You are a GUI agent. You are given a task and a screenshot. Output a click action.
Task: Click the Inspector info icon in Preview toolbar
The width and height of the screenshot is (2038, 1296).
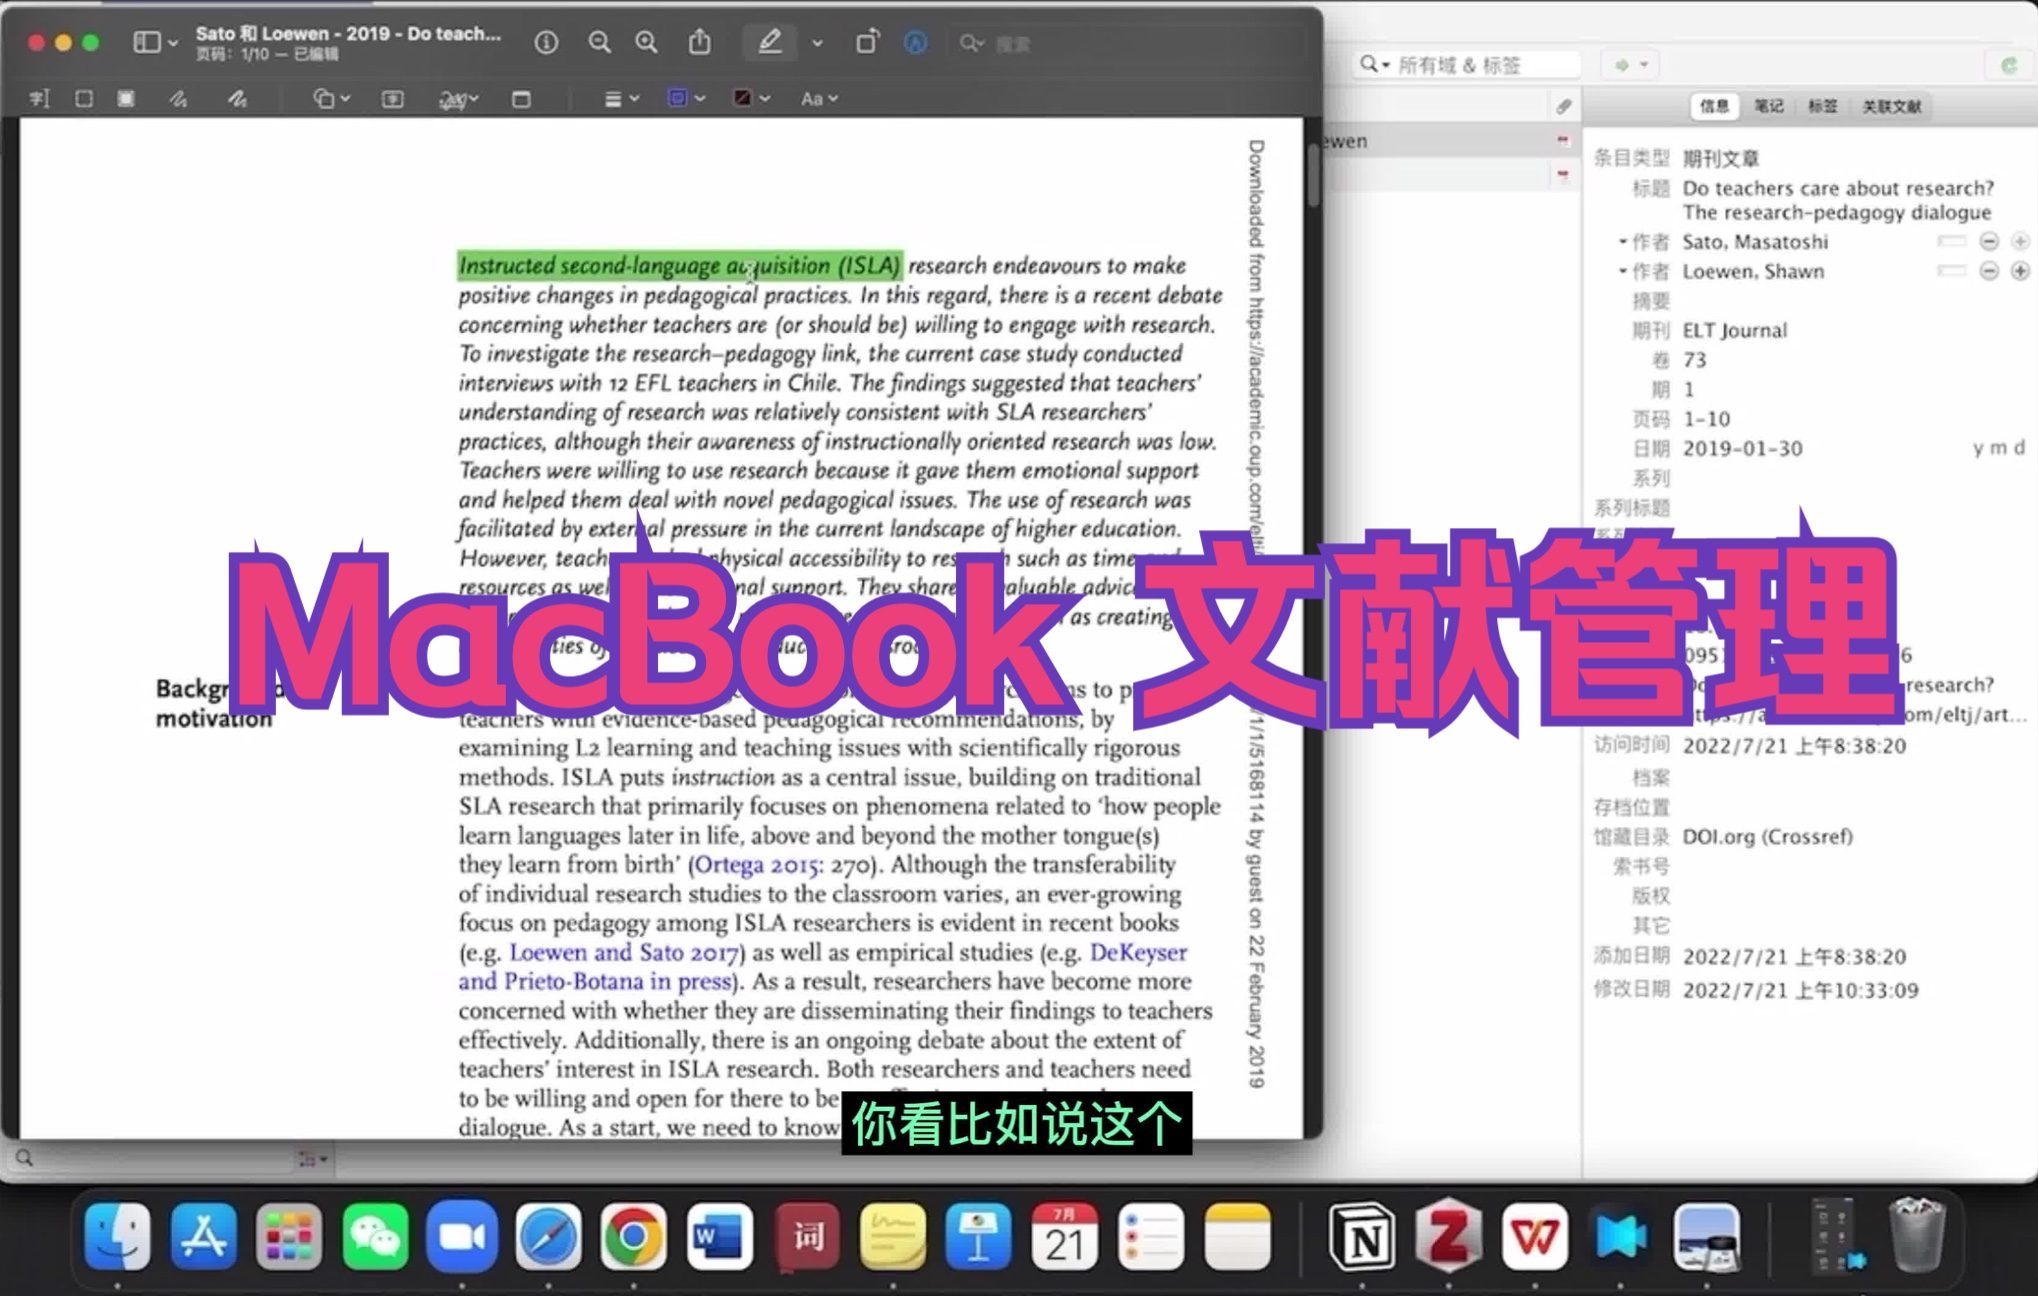click(546, 42)
